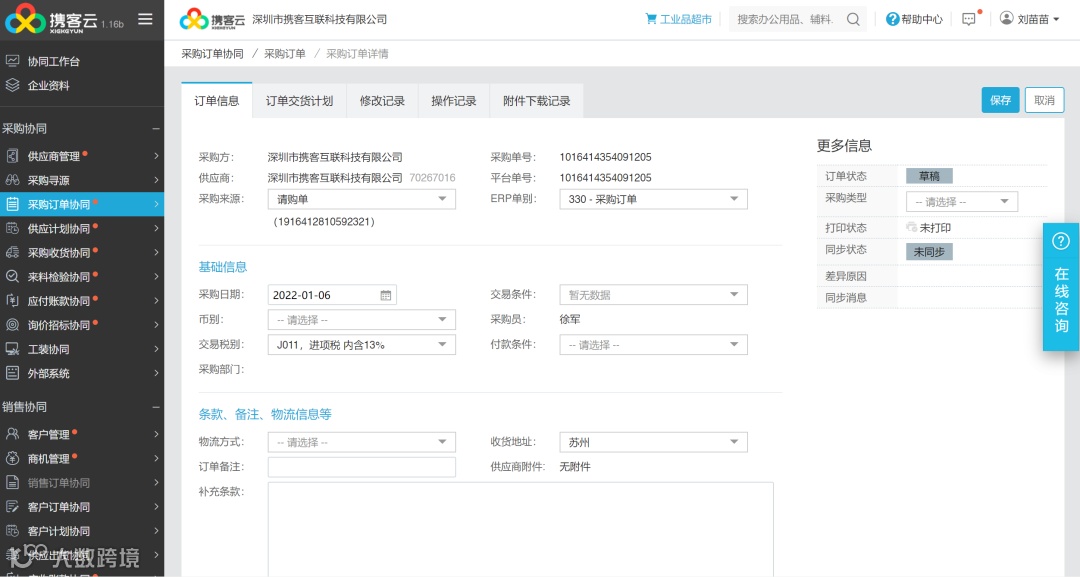
Task: Switch to the 附件下载记录 tab
Action: pyautogui.click(x=537, y=101)
